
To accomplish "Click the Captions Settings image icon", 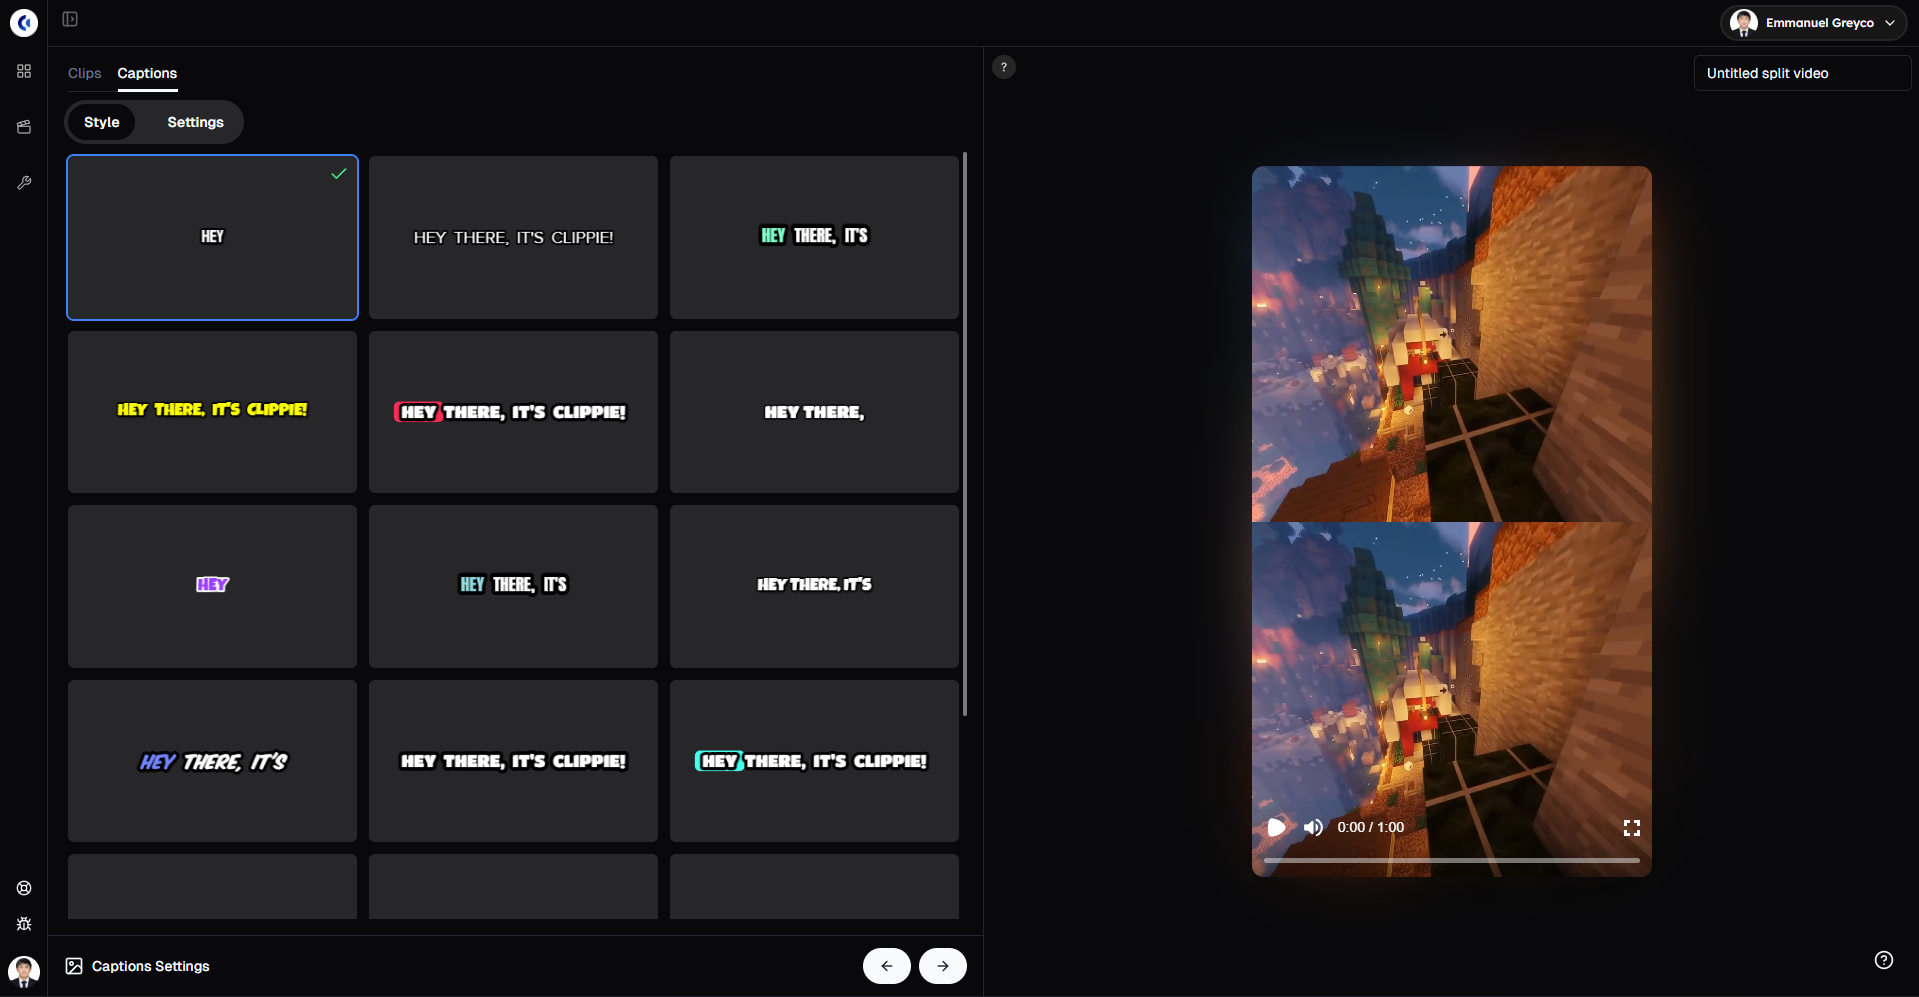I will pyautogui.click(x=74, y=966).
